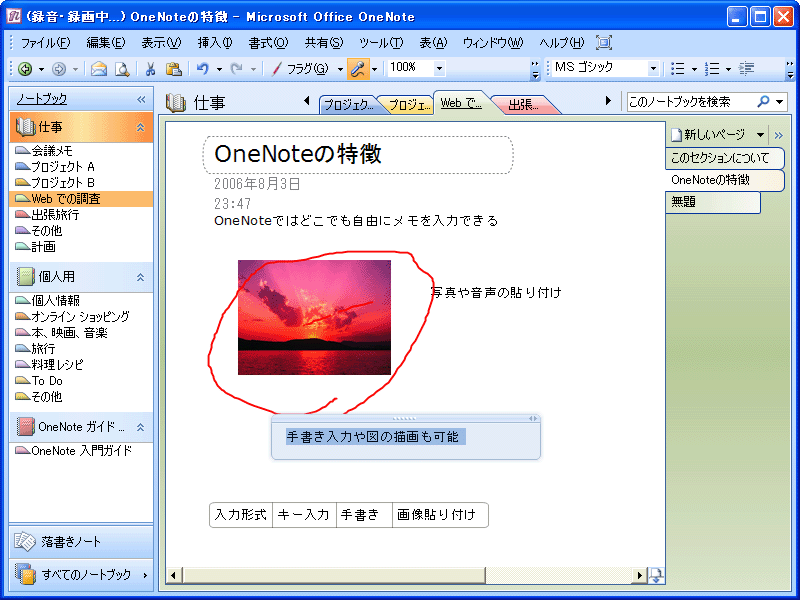Select the red pen drawing tool
800x600 pixels.
click(277, 69)
